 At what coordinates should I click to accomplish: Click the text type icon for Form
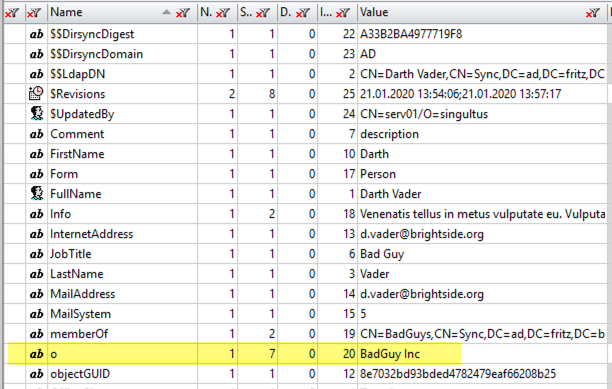click(x=36, y=174)
